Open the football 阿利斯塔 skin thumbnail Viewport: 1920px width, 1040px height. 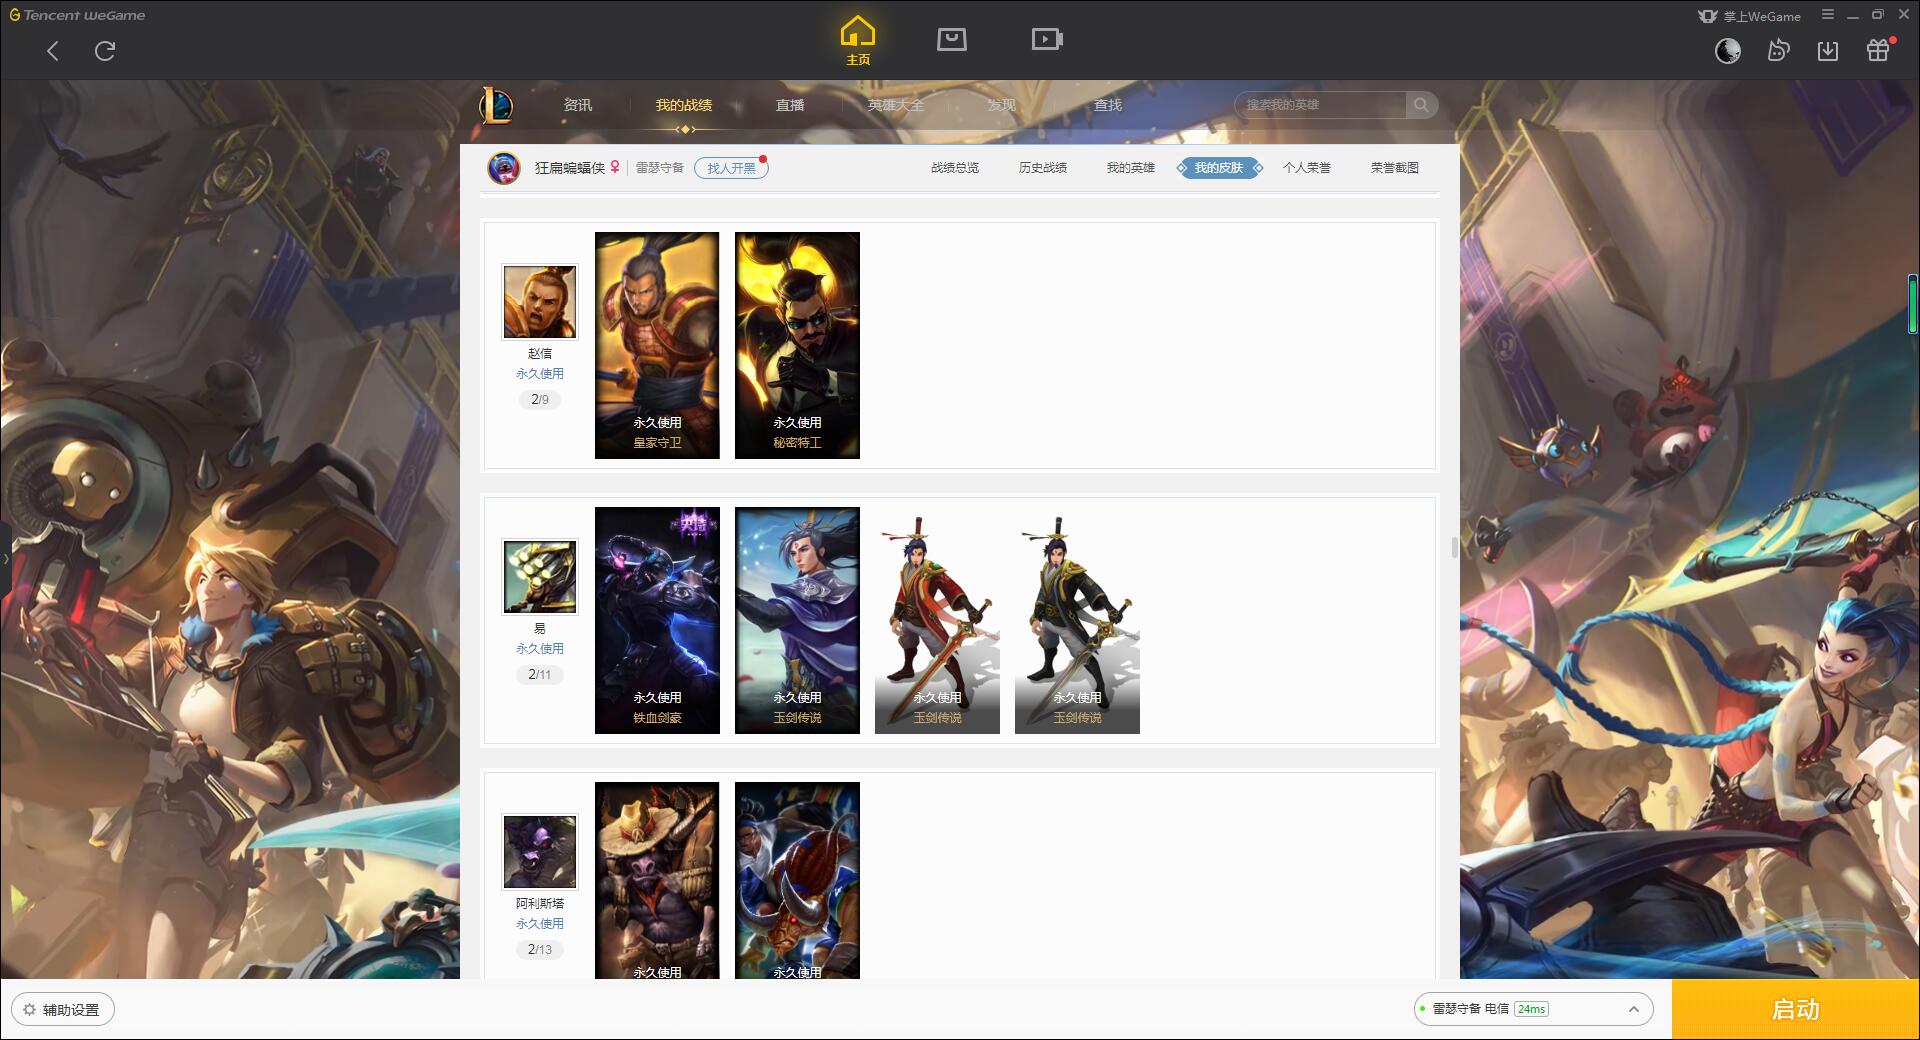pos(797,880)
